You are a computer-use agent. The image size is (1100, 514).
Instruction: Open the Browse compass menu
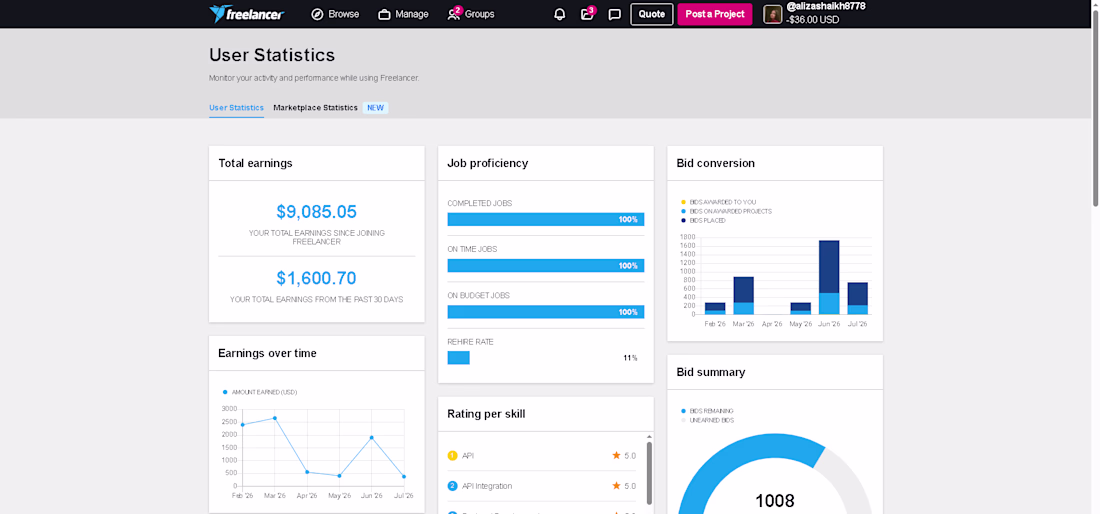[335, 14]
